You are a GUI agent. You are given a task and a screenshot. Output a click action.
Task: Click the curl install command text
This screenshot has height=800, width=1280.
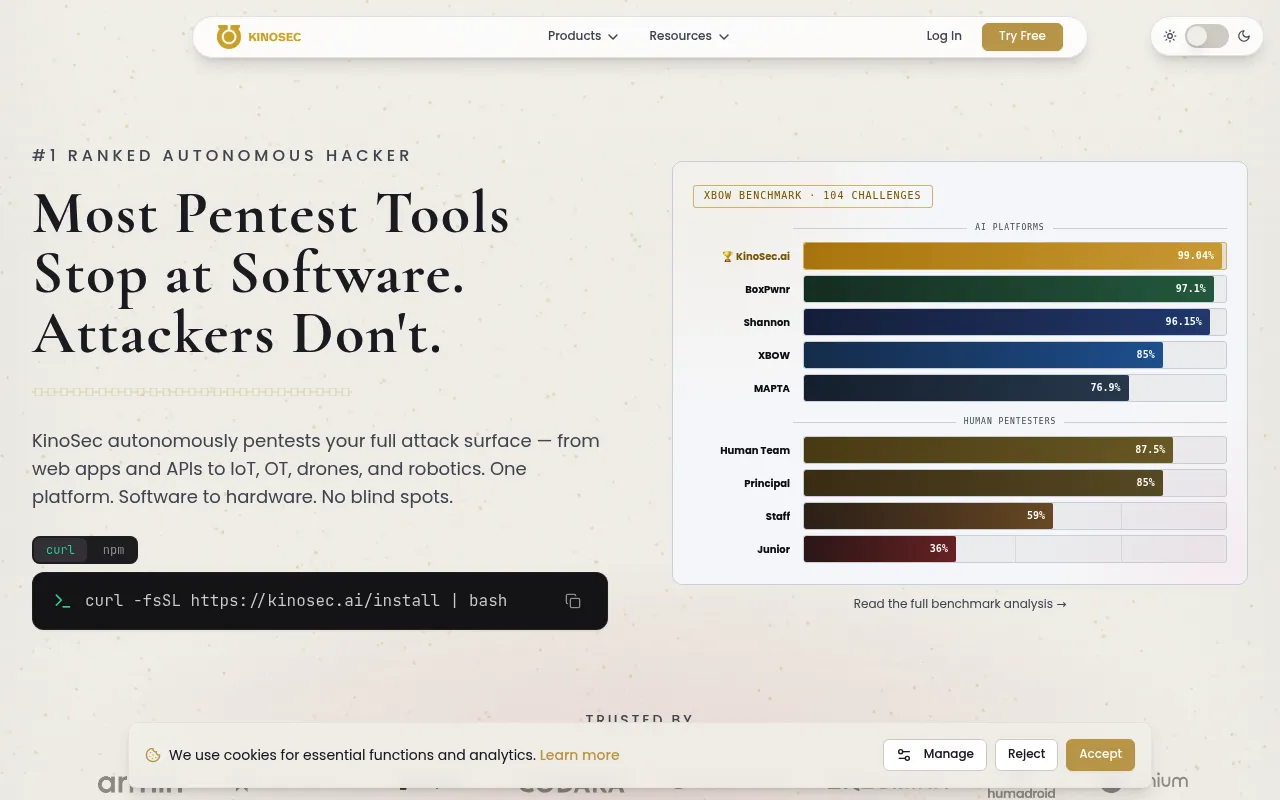(296, 601)
